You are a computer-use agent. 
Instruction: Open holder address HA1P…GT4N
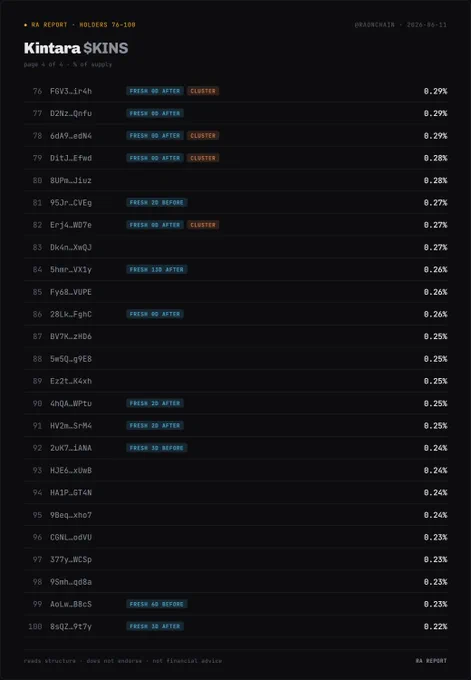tap(71, 493)
